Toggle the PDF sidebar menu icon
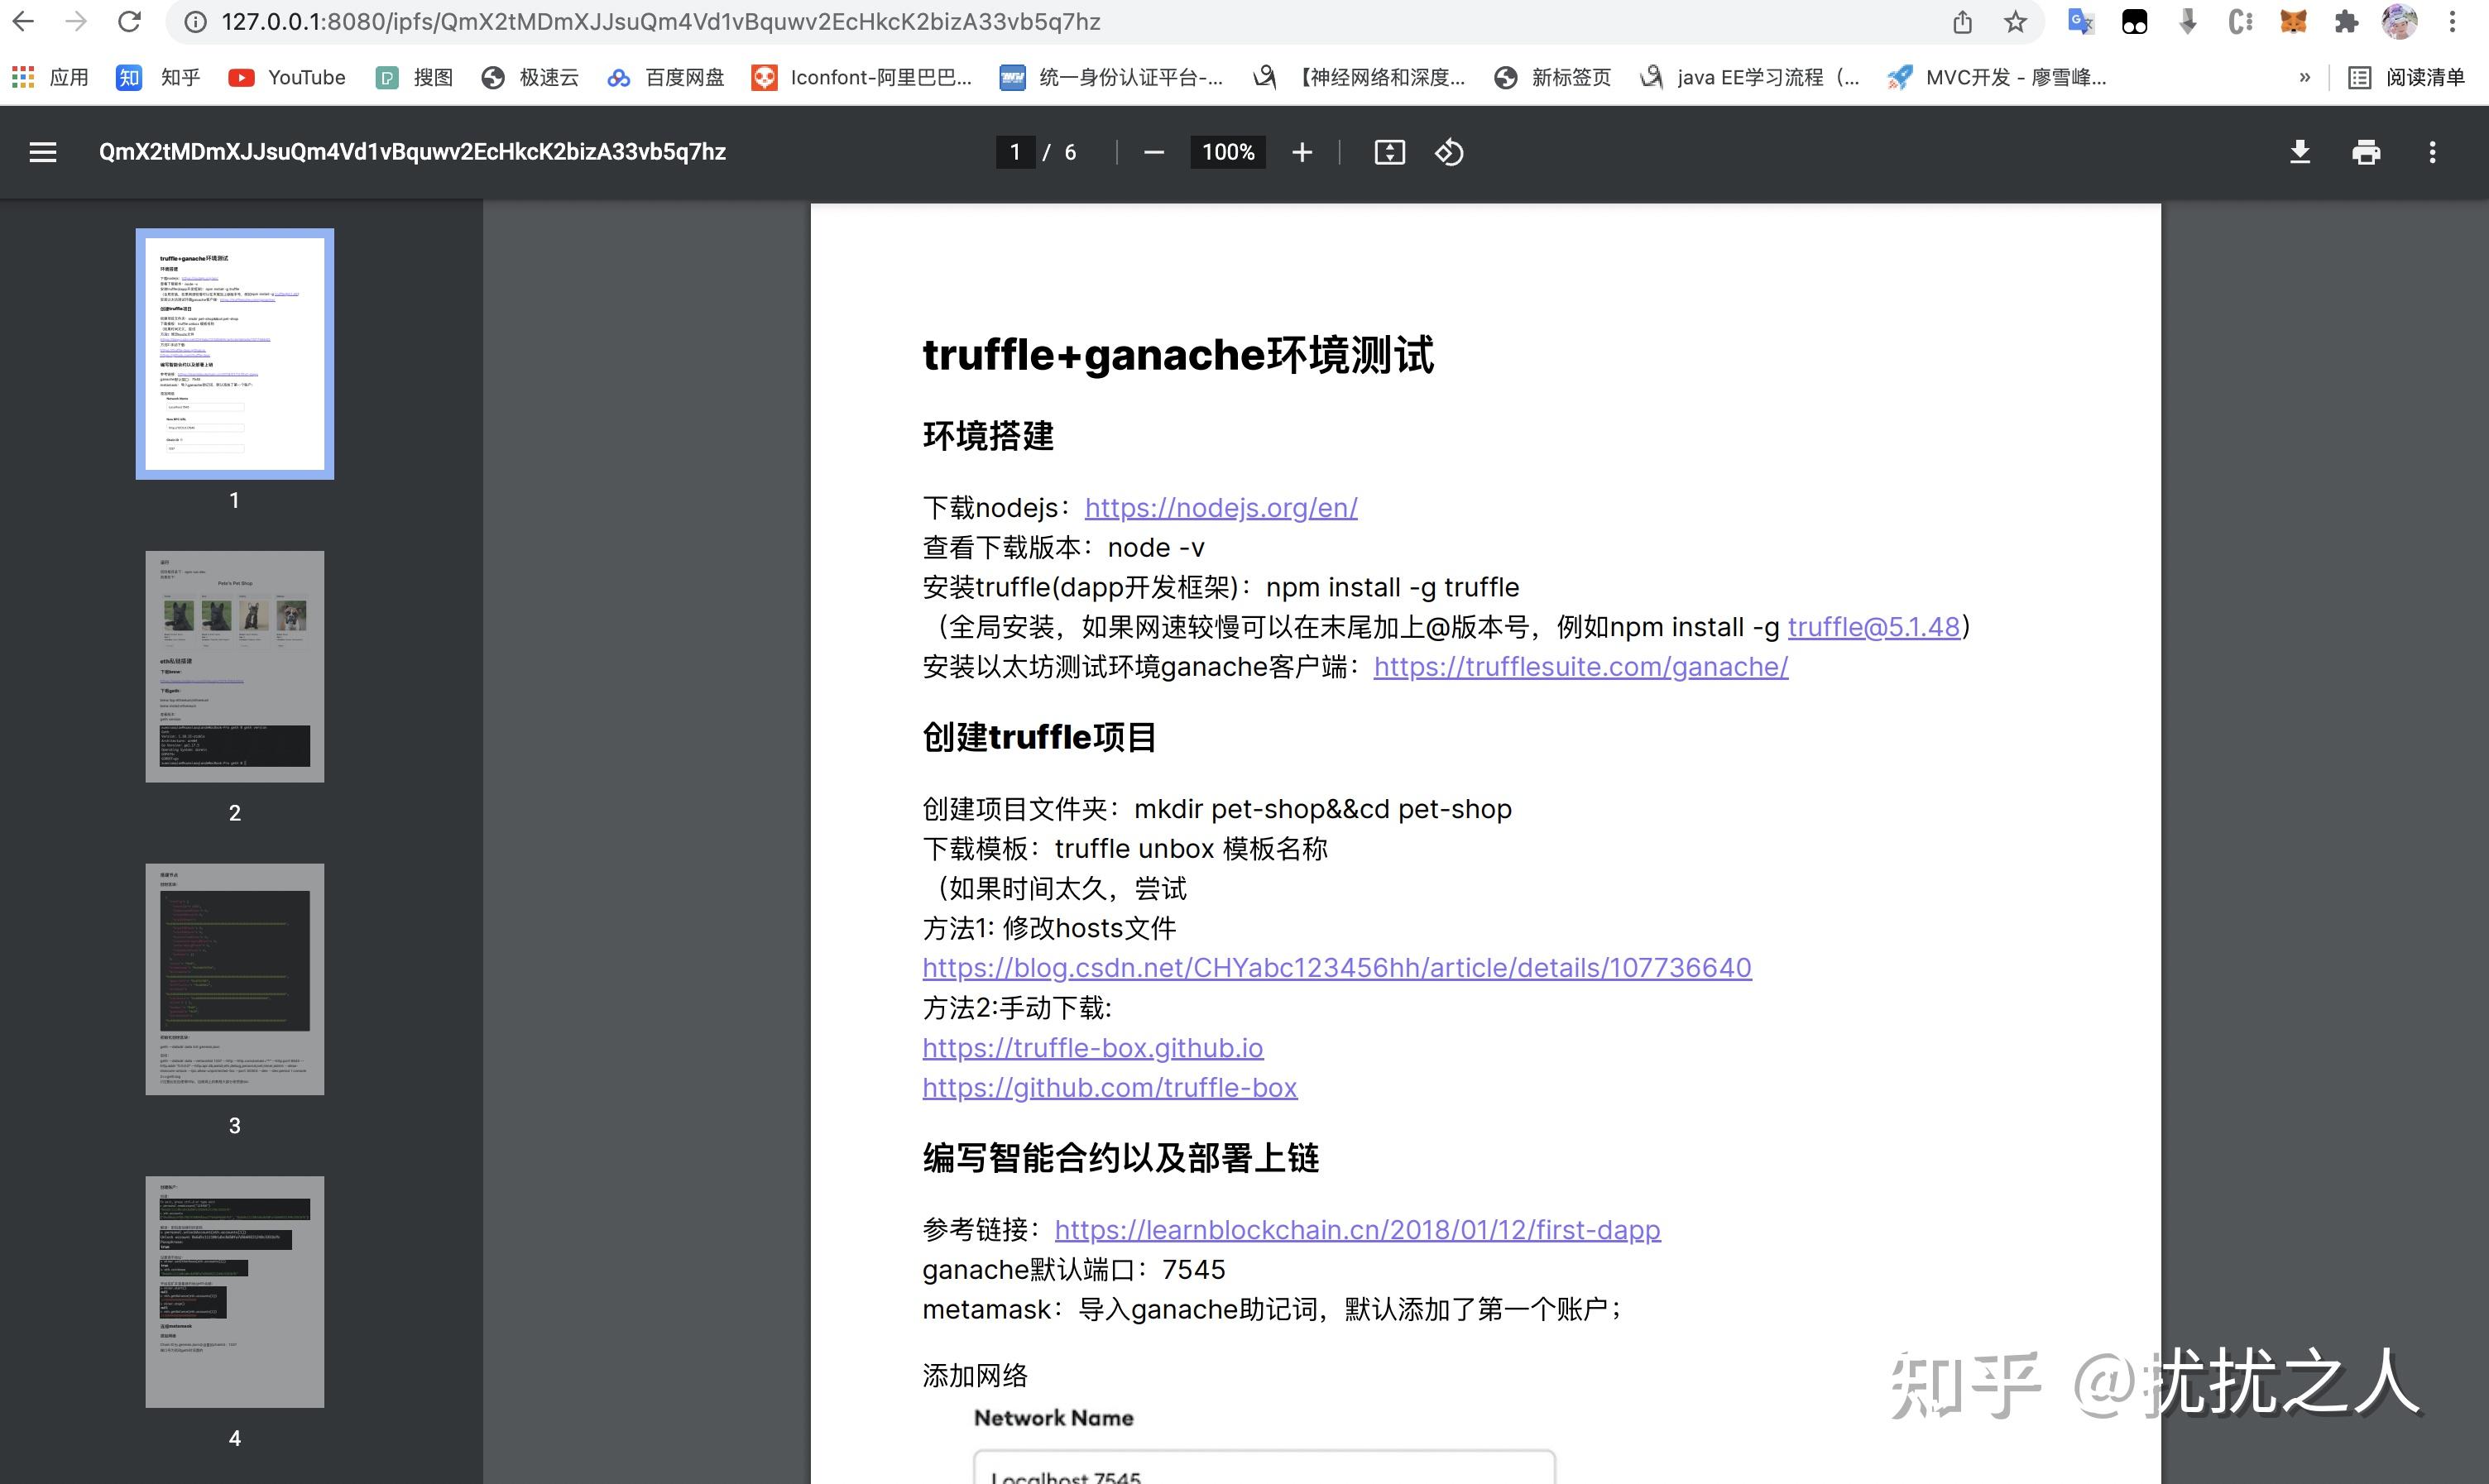 pos(43,152)
